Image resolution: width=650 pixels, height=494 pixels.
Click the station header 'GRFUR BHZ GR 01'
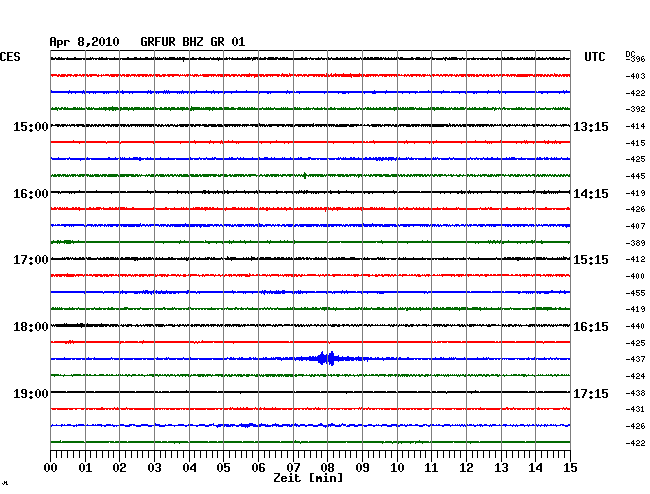193,42
